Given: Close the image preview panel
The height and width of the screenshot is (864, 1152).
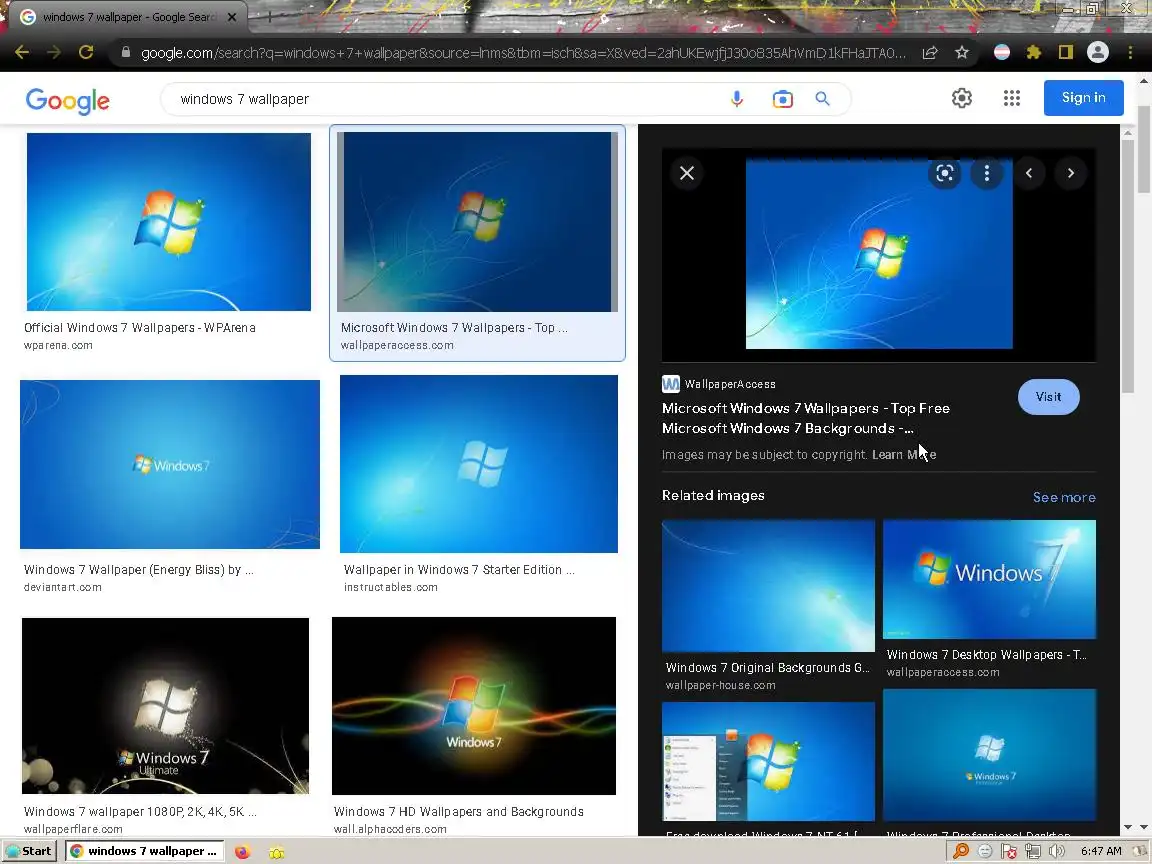Looking at the screenshot, I should pos(687,173).
